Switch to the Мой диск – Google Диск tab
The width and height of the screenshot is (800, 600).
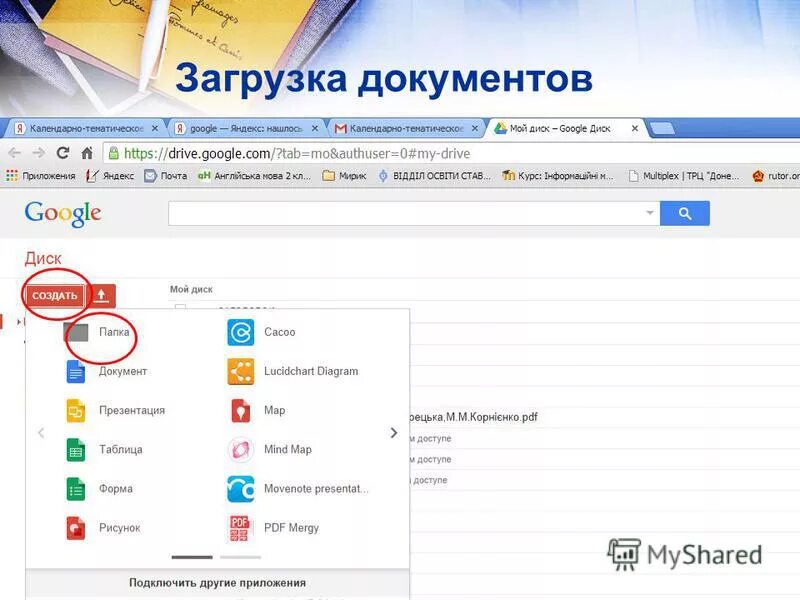560,128
